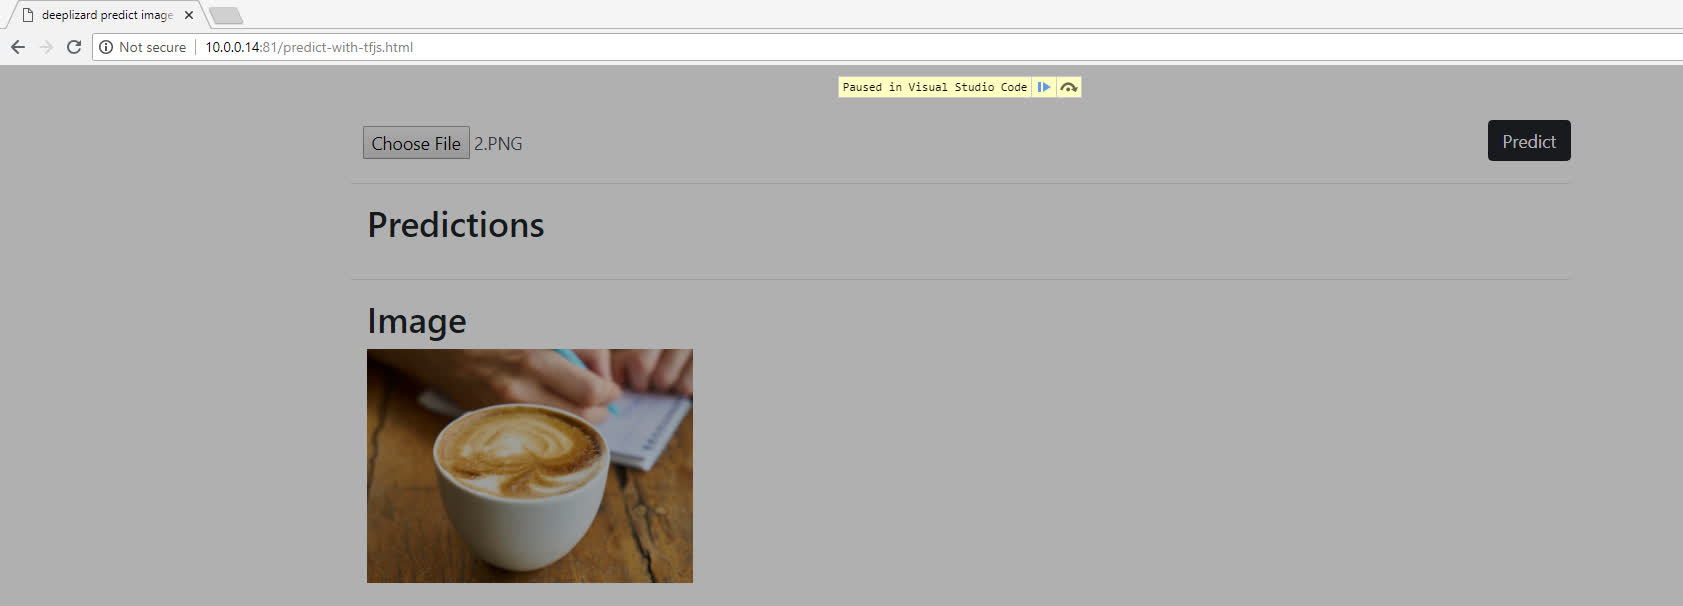Image resolution: width=1683 pixels, height=606 pixels.
Task: Click the selected coffee cup image
Action: 530,466
